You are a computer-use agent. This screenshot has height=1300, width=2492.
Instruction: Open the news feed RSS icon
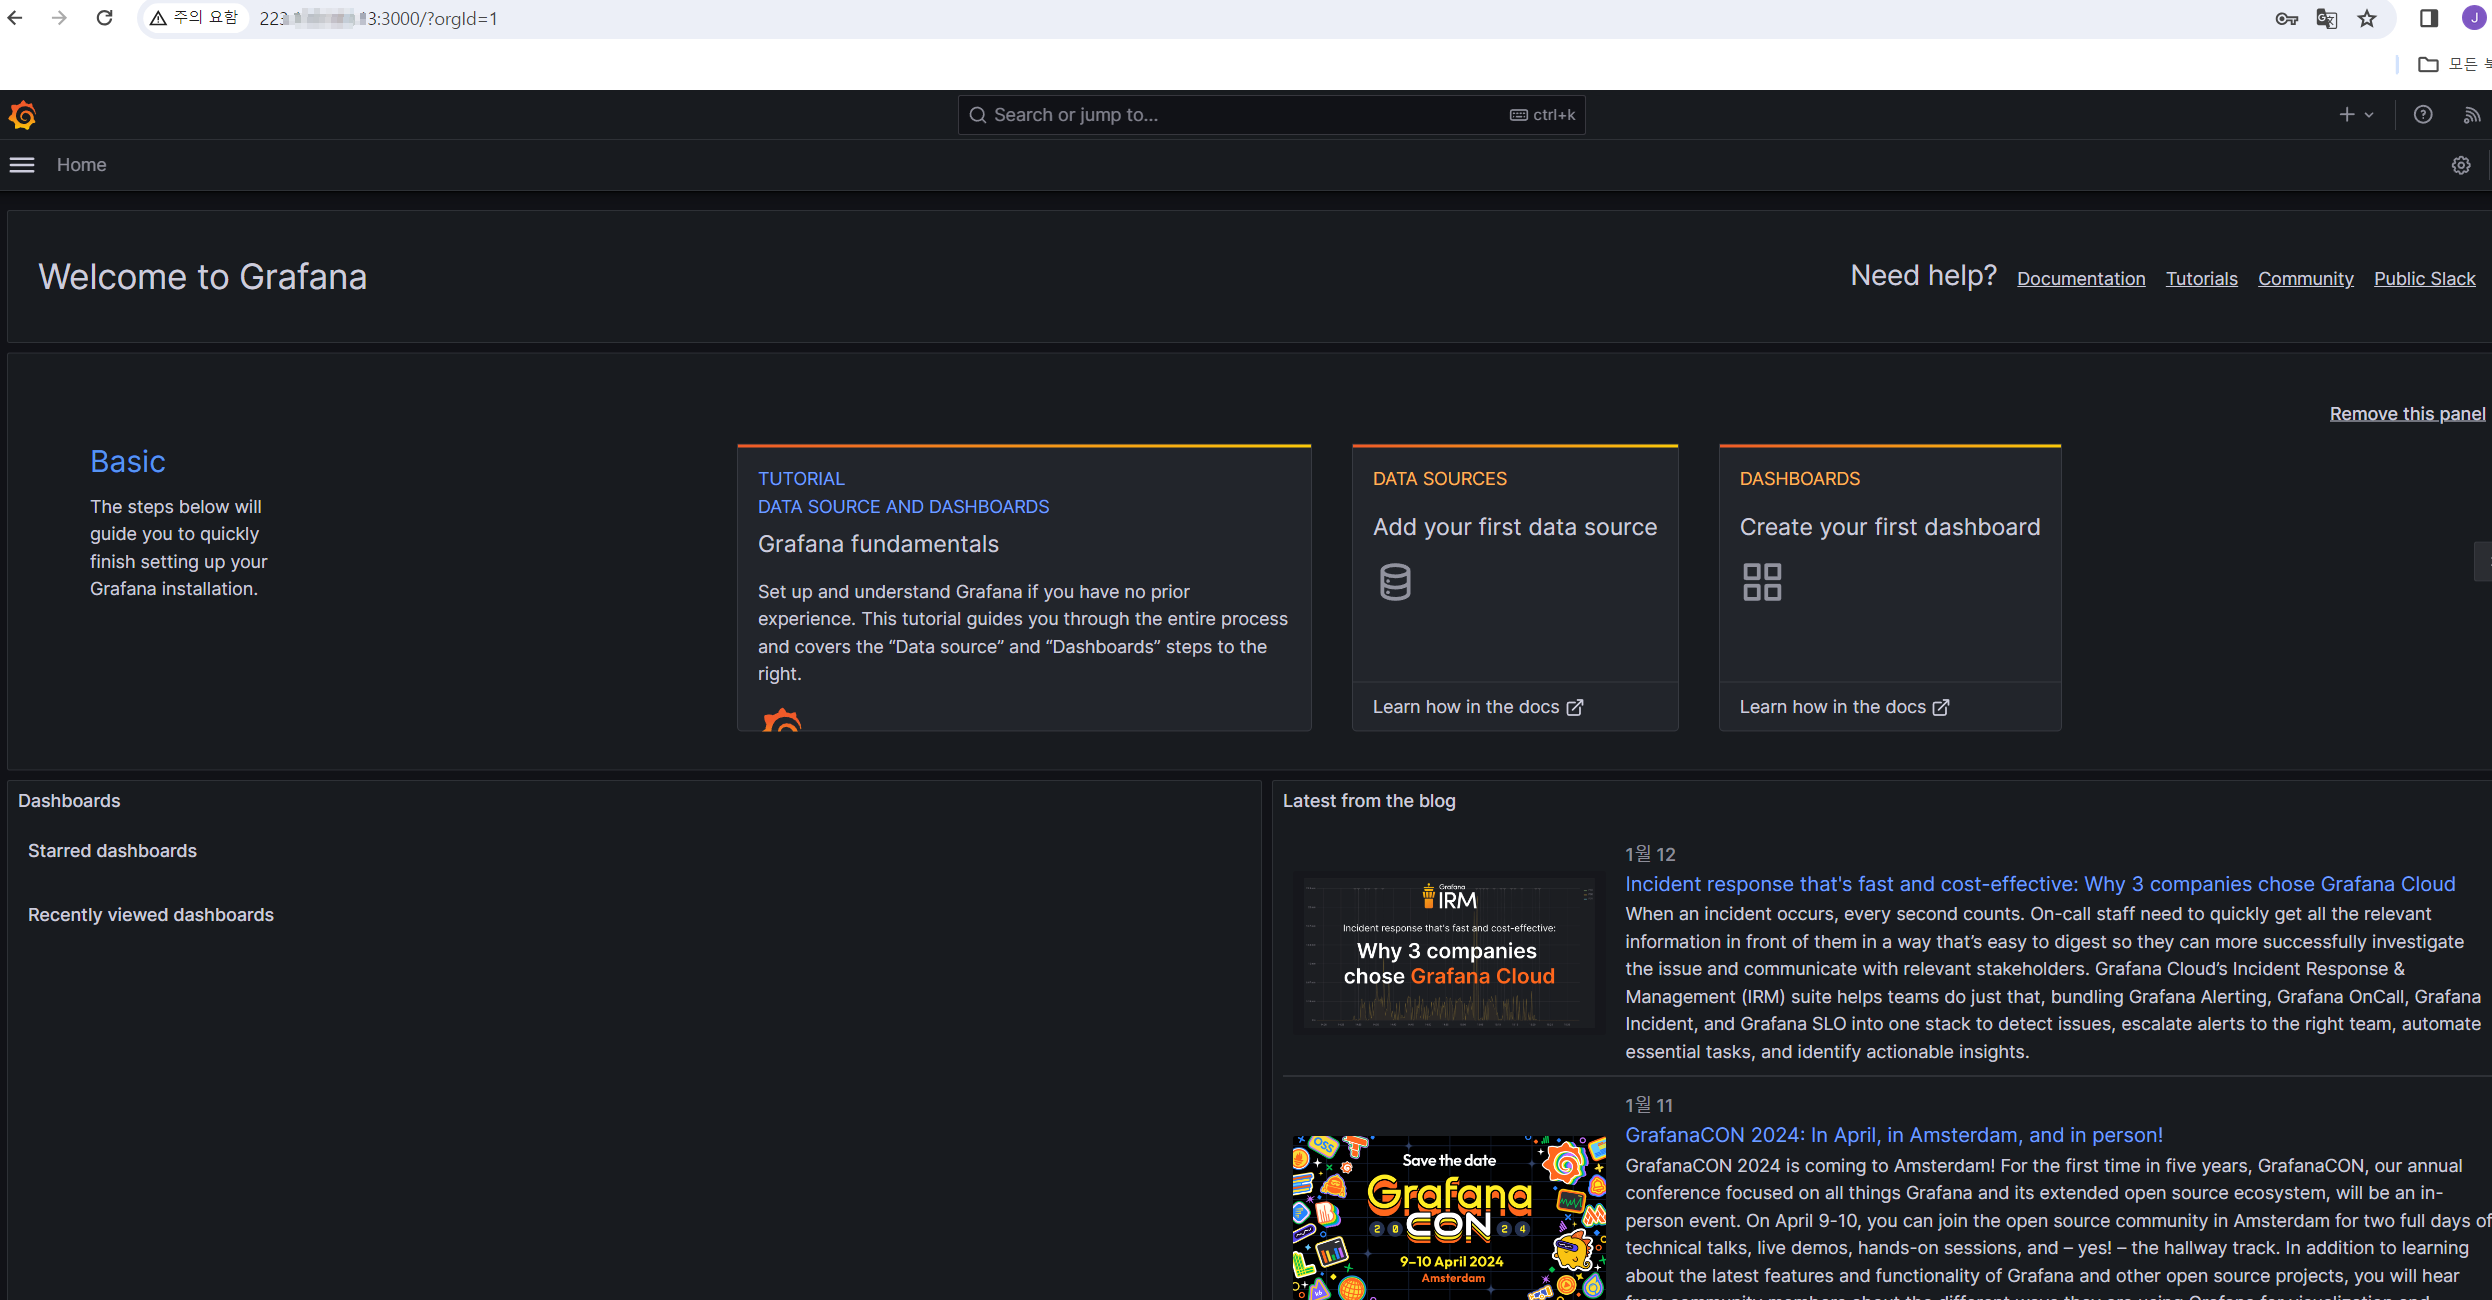[x=2470, y=115]
